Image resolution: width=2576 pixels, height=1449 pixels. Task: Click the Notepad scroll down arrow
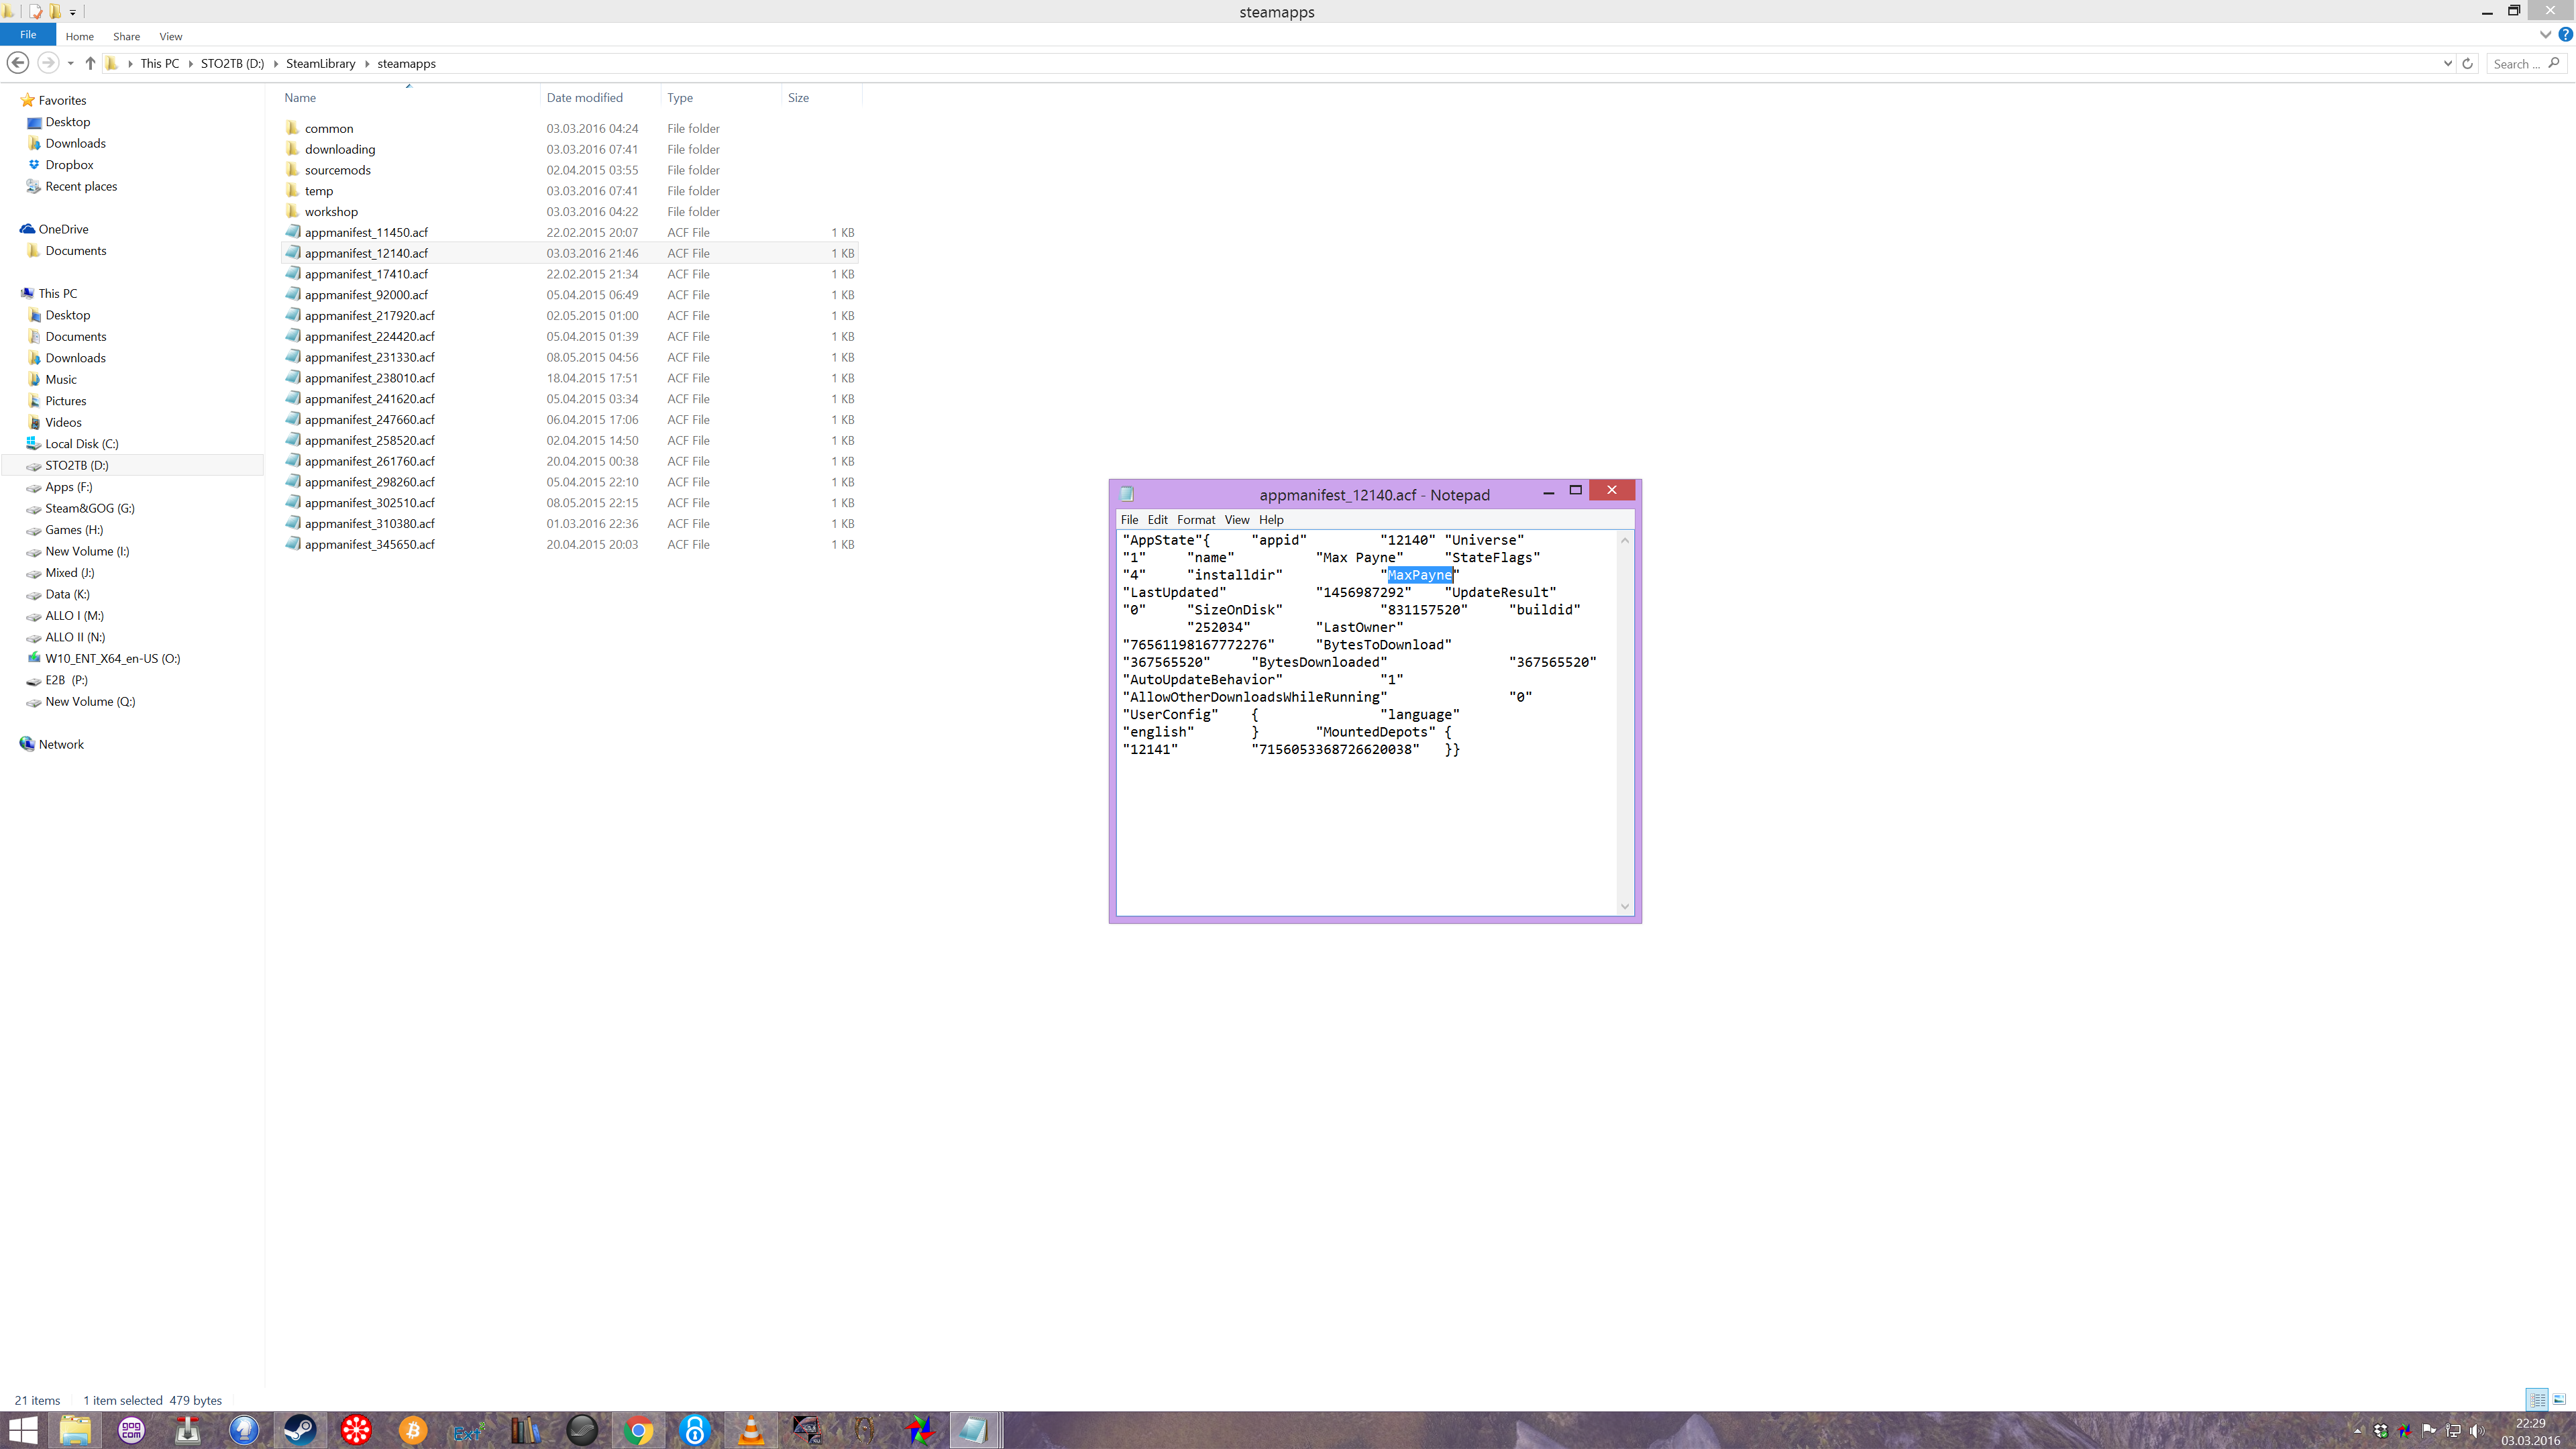tap(1624, 906)
